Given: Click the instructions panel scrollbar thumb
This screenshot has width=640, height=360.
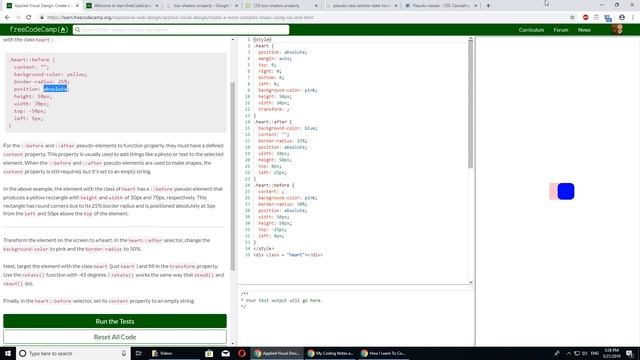Looking at the screenshot, I should [233, 176].
